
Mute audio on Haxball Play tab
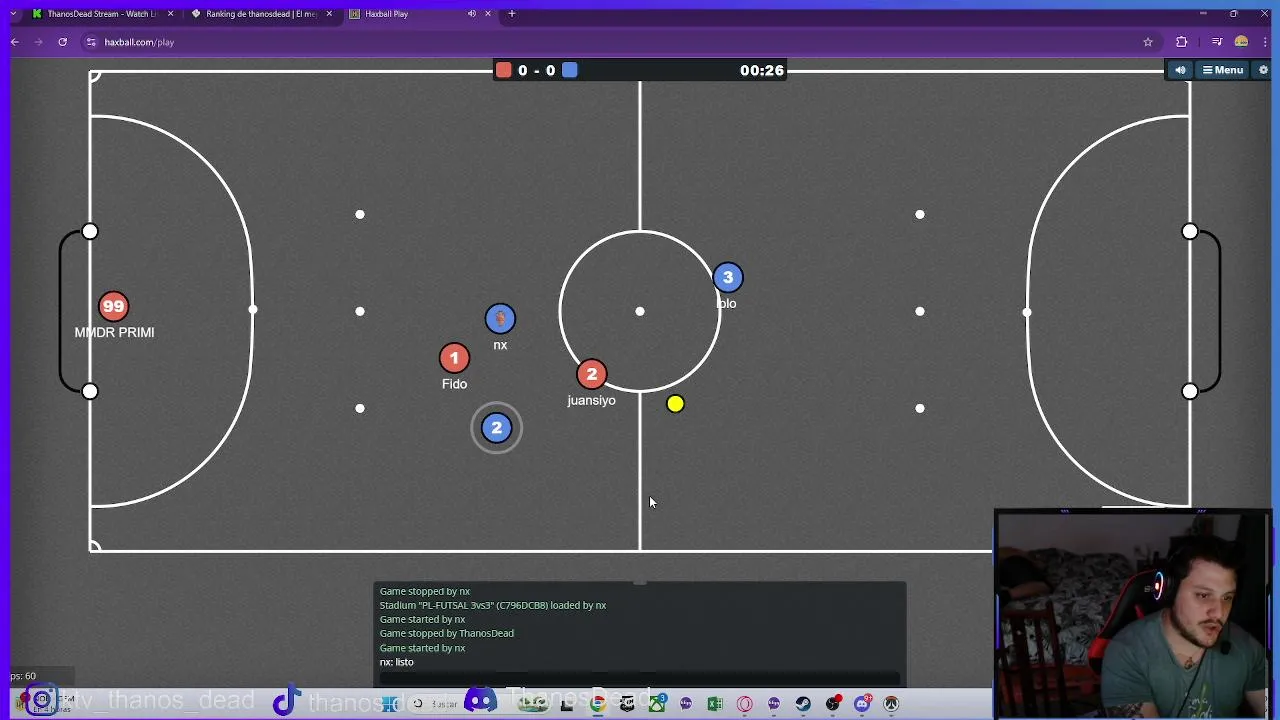471,14
